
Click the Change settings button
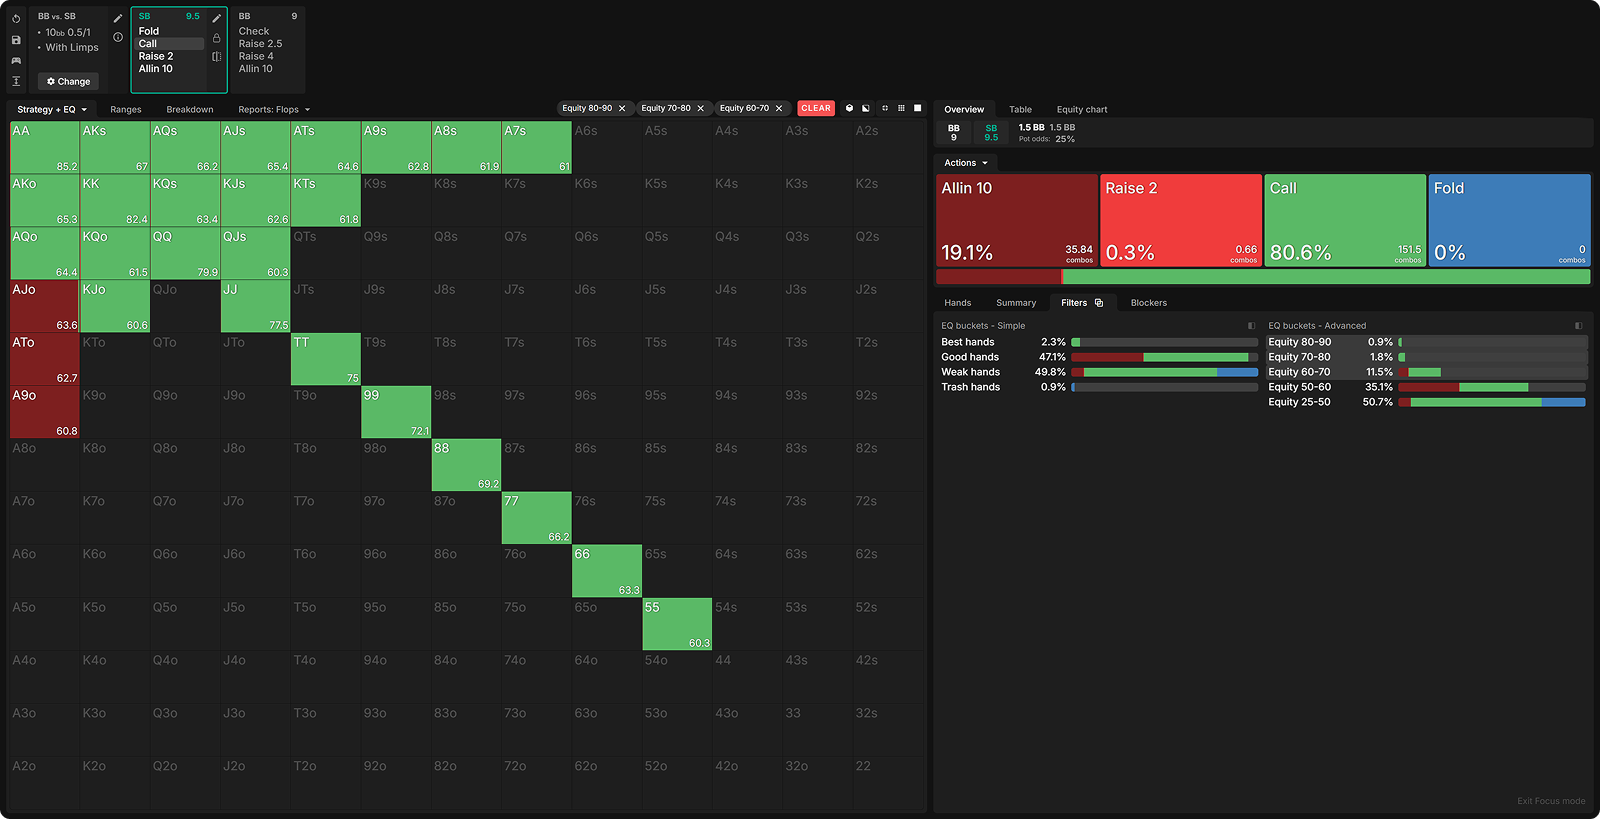pyautogui.click(x=68, y=82)
